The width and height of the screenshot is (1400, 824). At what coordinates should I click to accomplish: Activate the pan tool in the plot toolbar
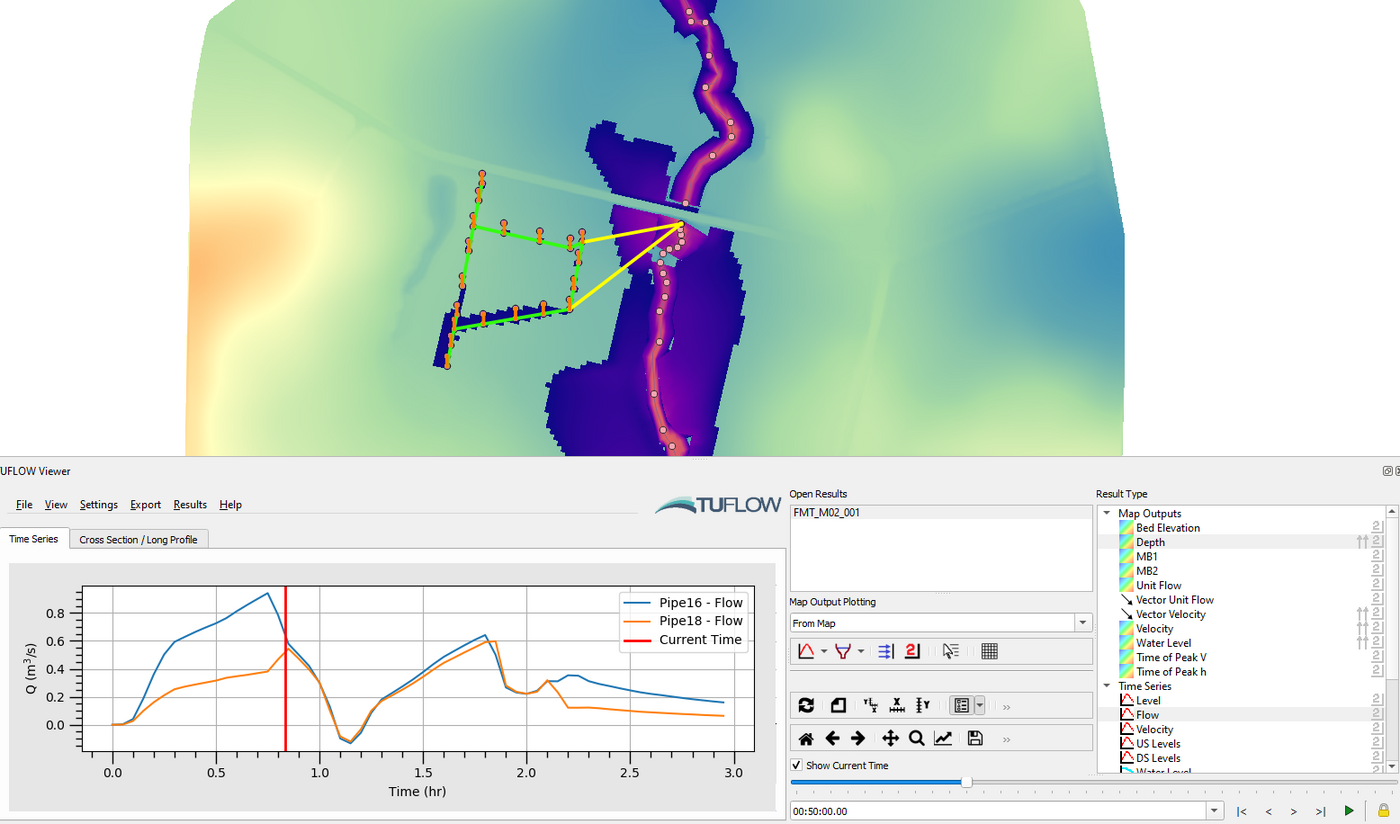tap(890, 738)
